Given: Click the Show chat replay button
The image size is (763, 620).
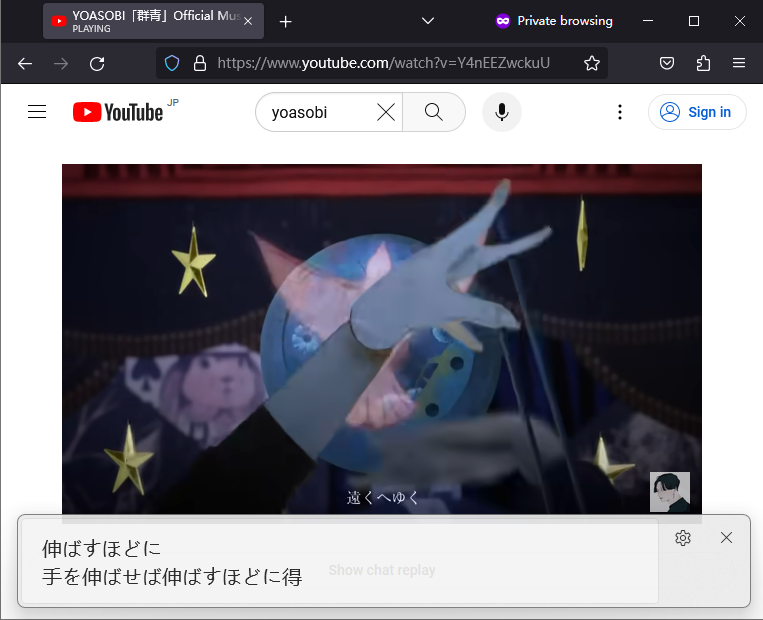Looking at the screenshot, I should tap(382, 570).
